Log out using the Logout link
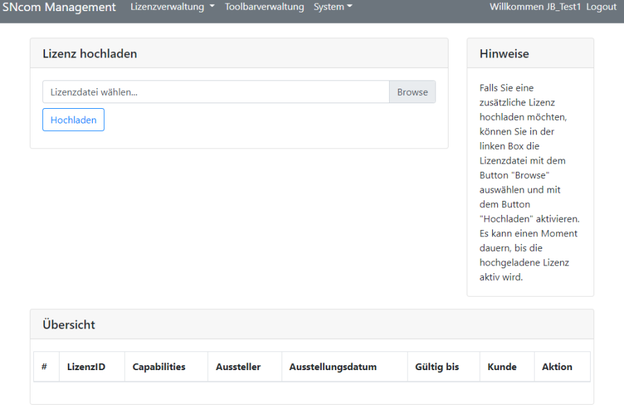 [601, 7]
